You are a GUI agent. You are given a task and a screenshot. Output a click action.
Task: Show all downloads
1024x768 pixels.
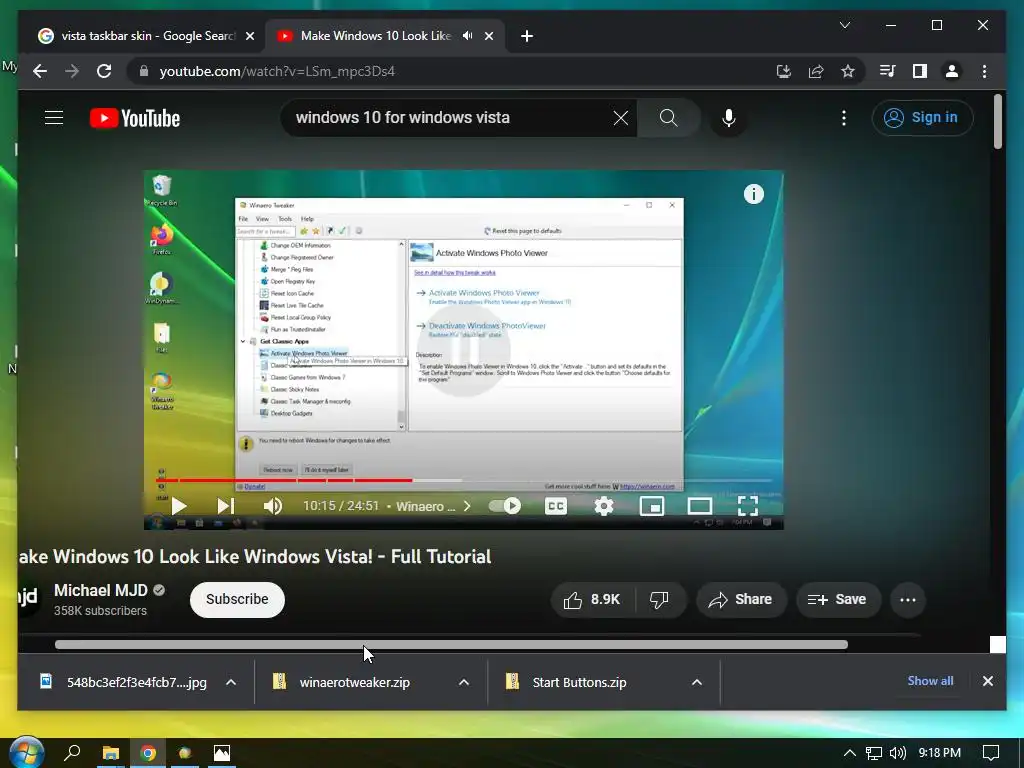(930, 681)
